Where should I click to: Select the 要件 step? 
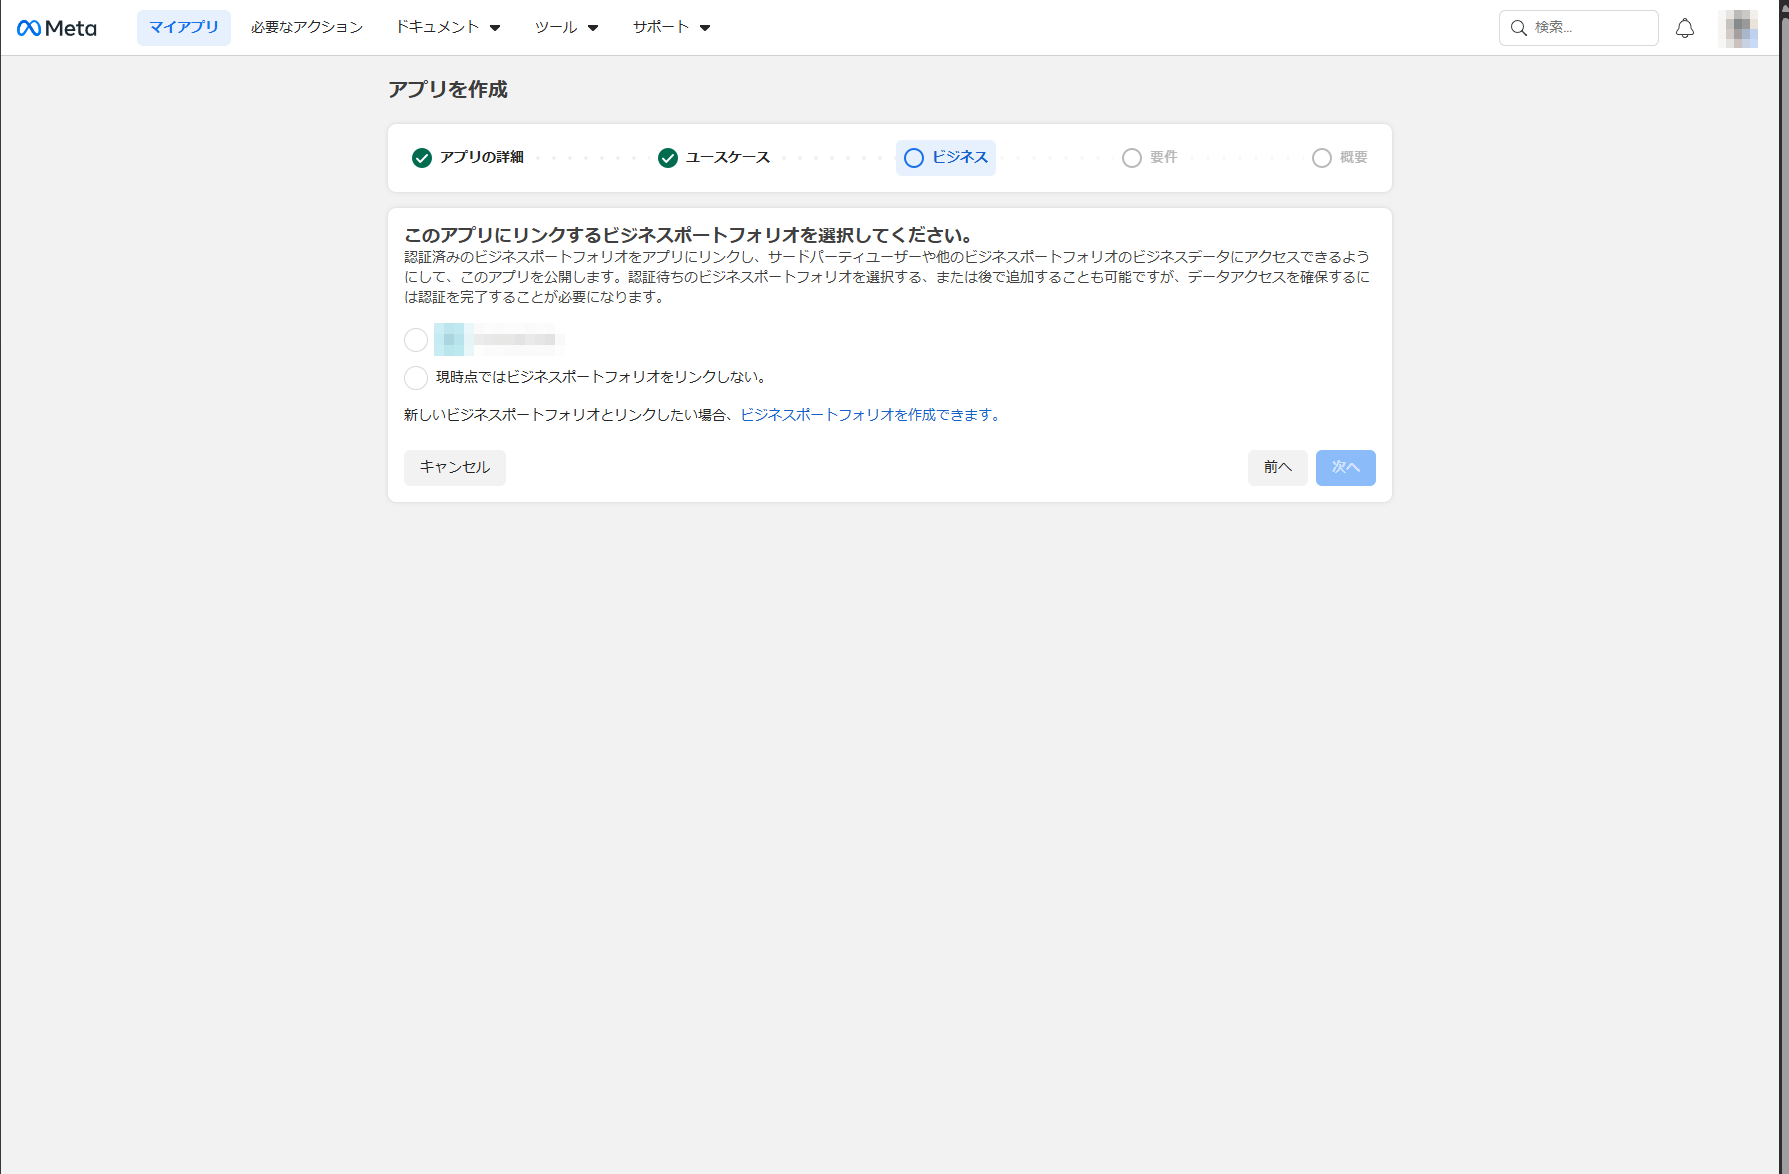(1150, 158)
